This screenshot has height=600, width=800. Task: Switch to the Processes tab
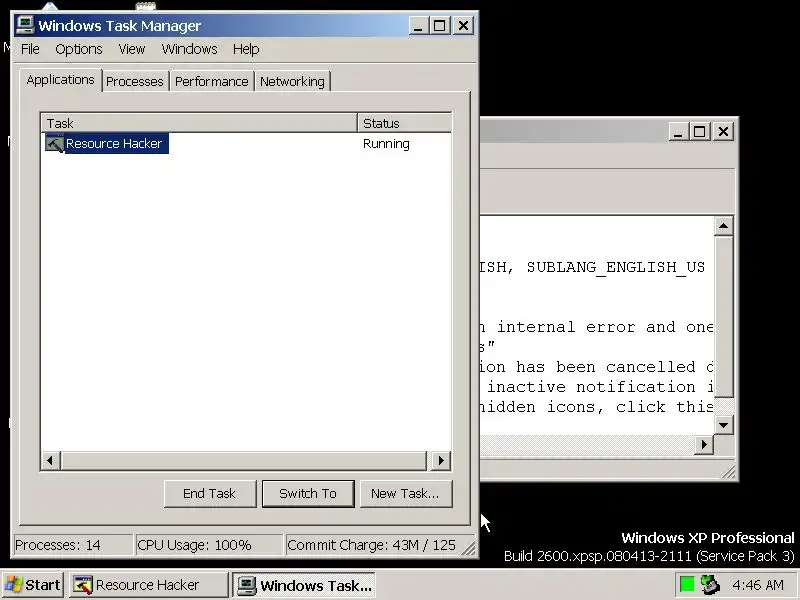coord(135,82)
